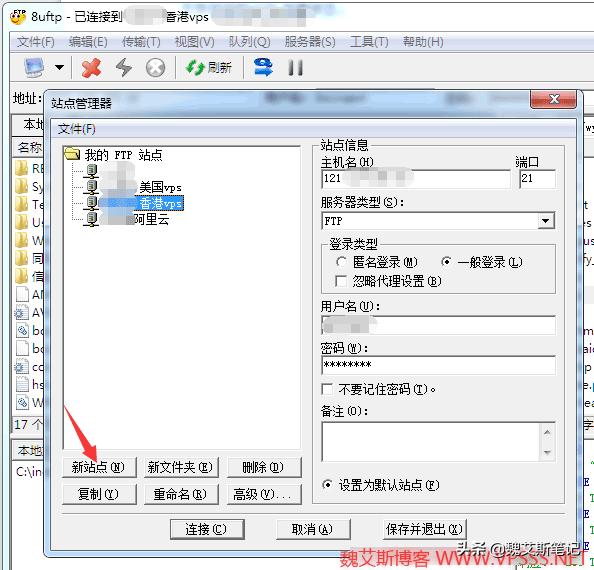Click the 备注 scrollbar down arrow

(x=547, y=452)
